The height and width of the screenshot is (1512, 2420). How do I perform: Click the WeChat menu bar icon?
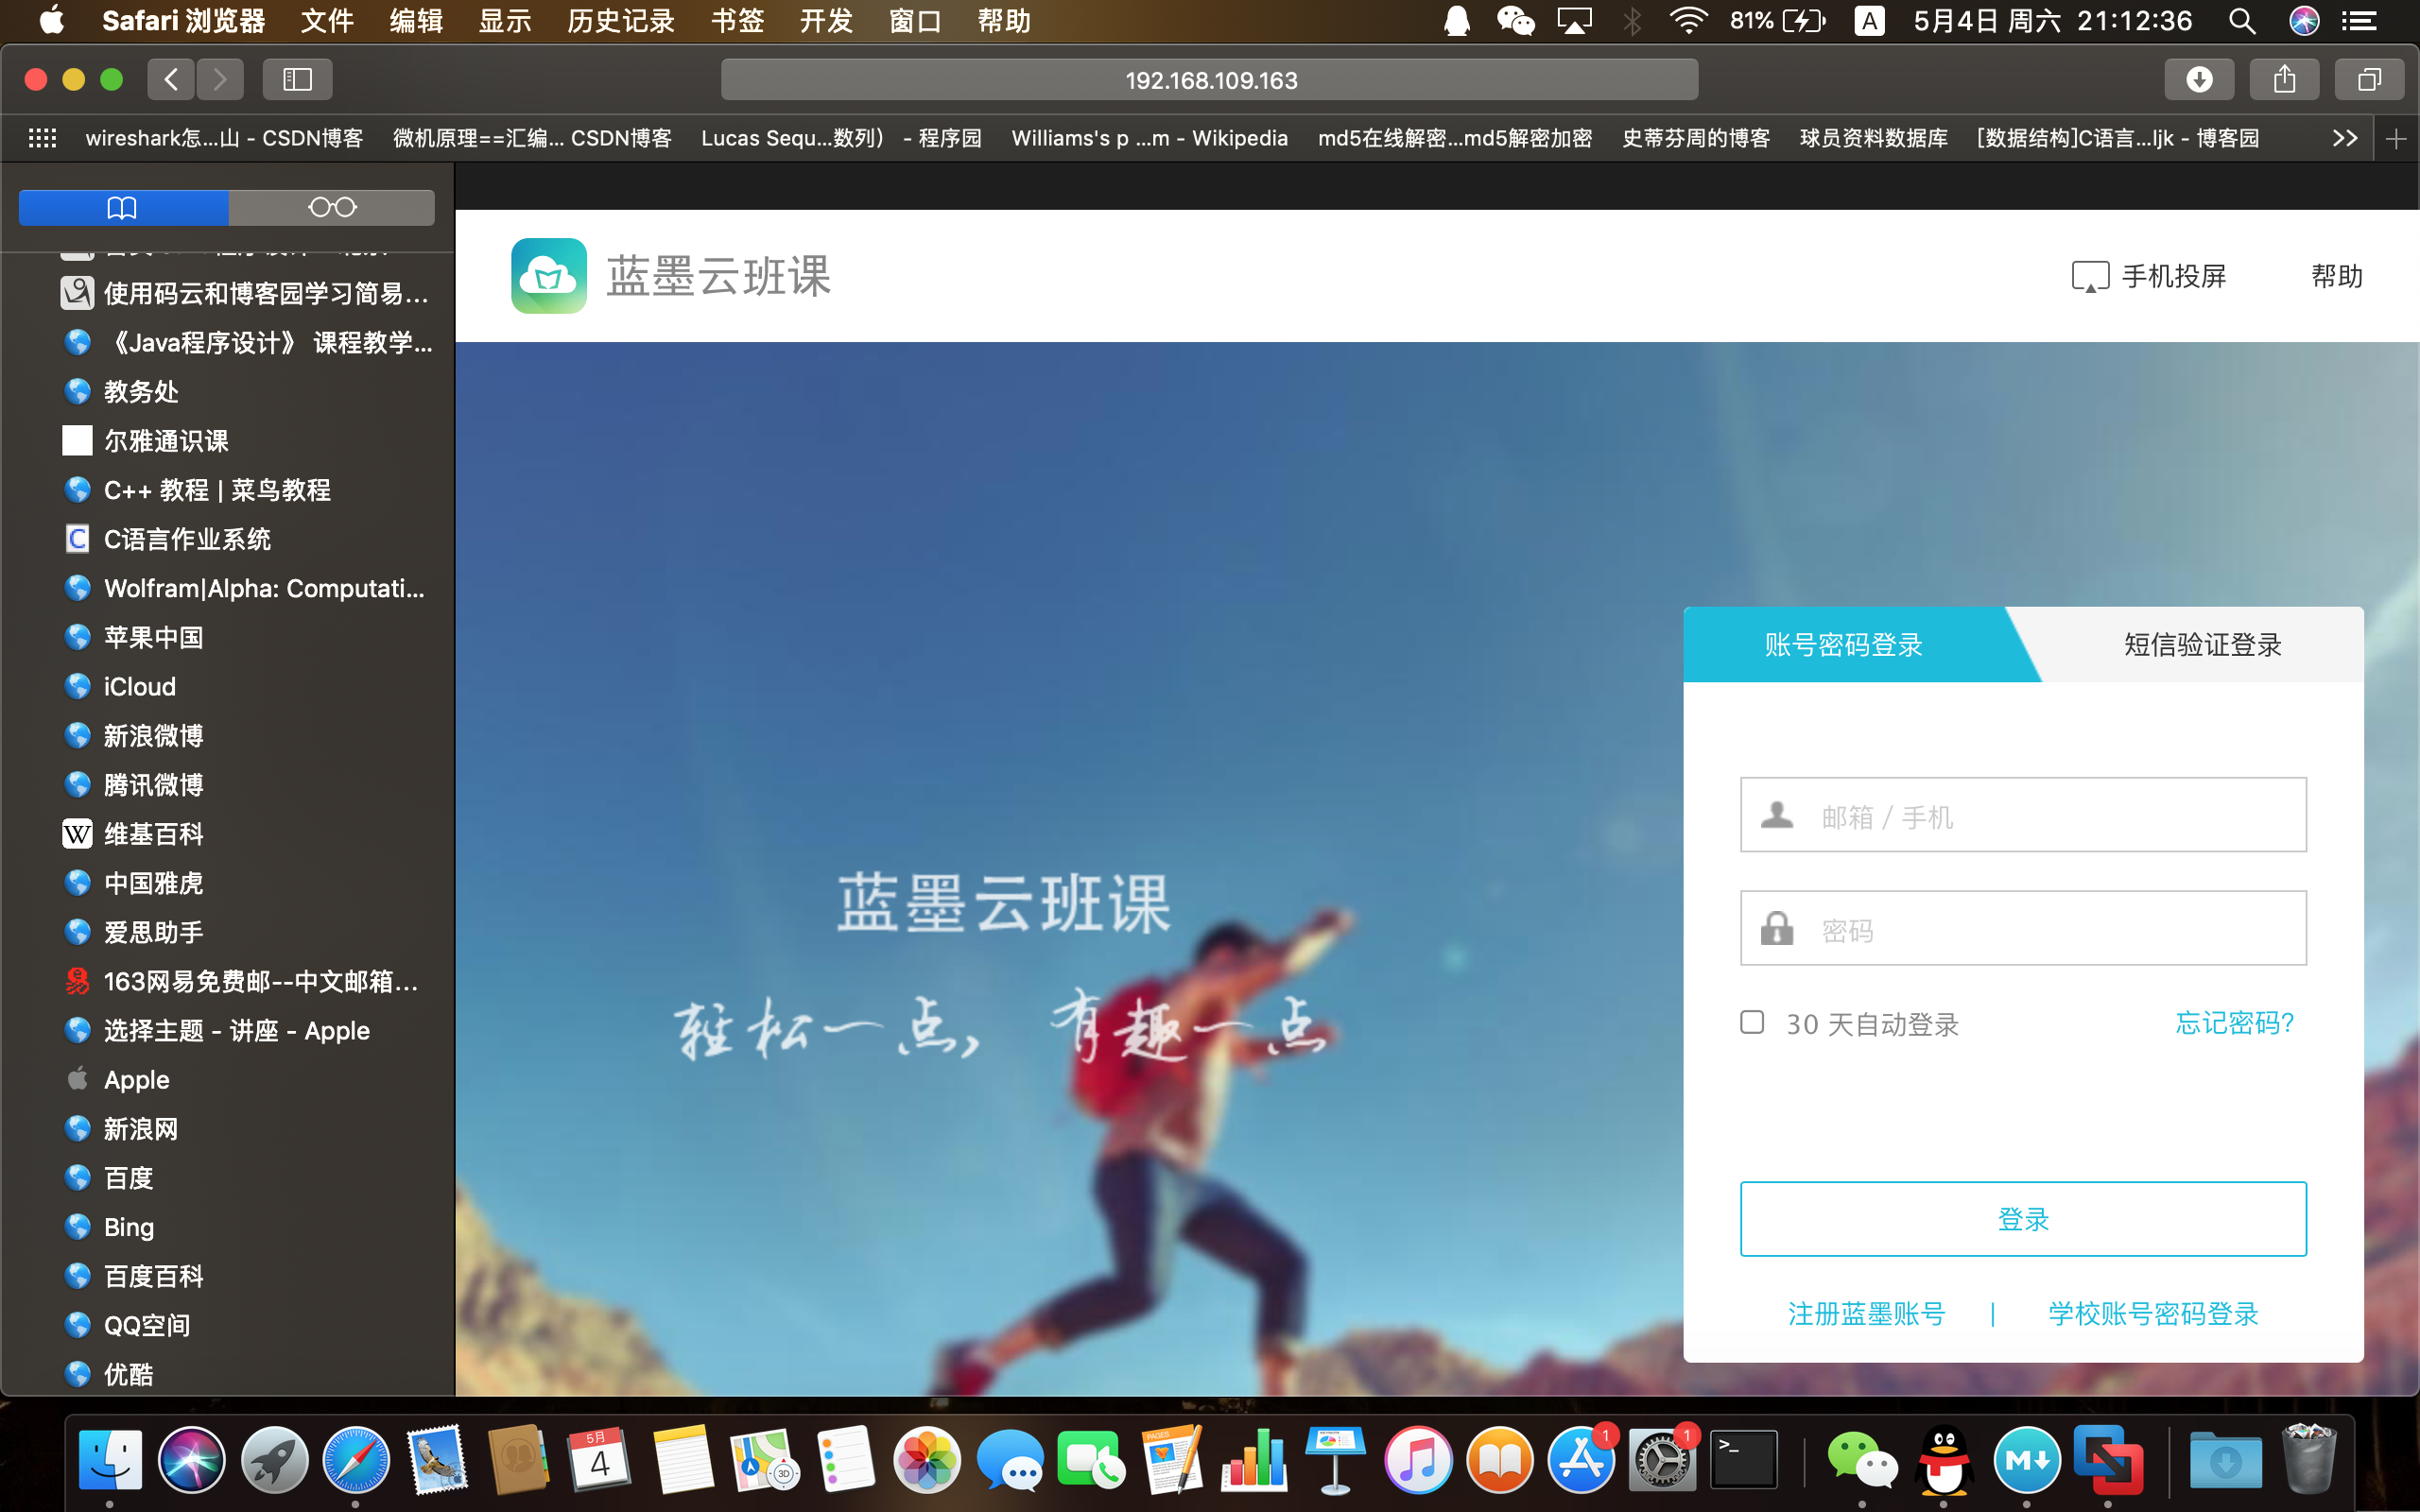pos(1515,21)
